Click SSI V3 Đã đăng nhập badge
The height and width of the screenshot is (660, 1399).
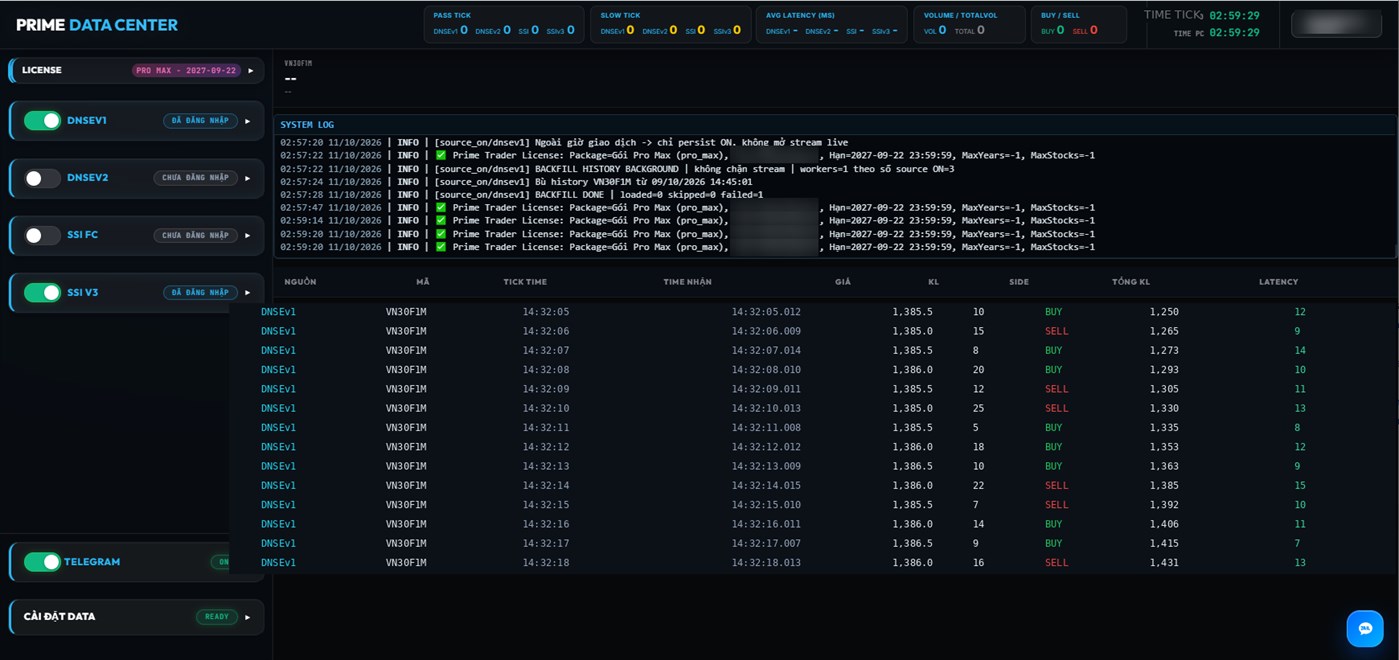pyautogui.click(x=200, y=292)
